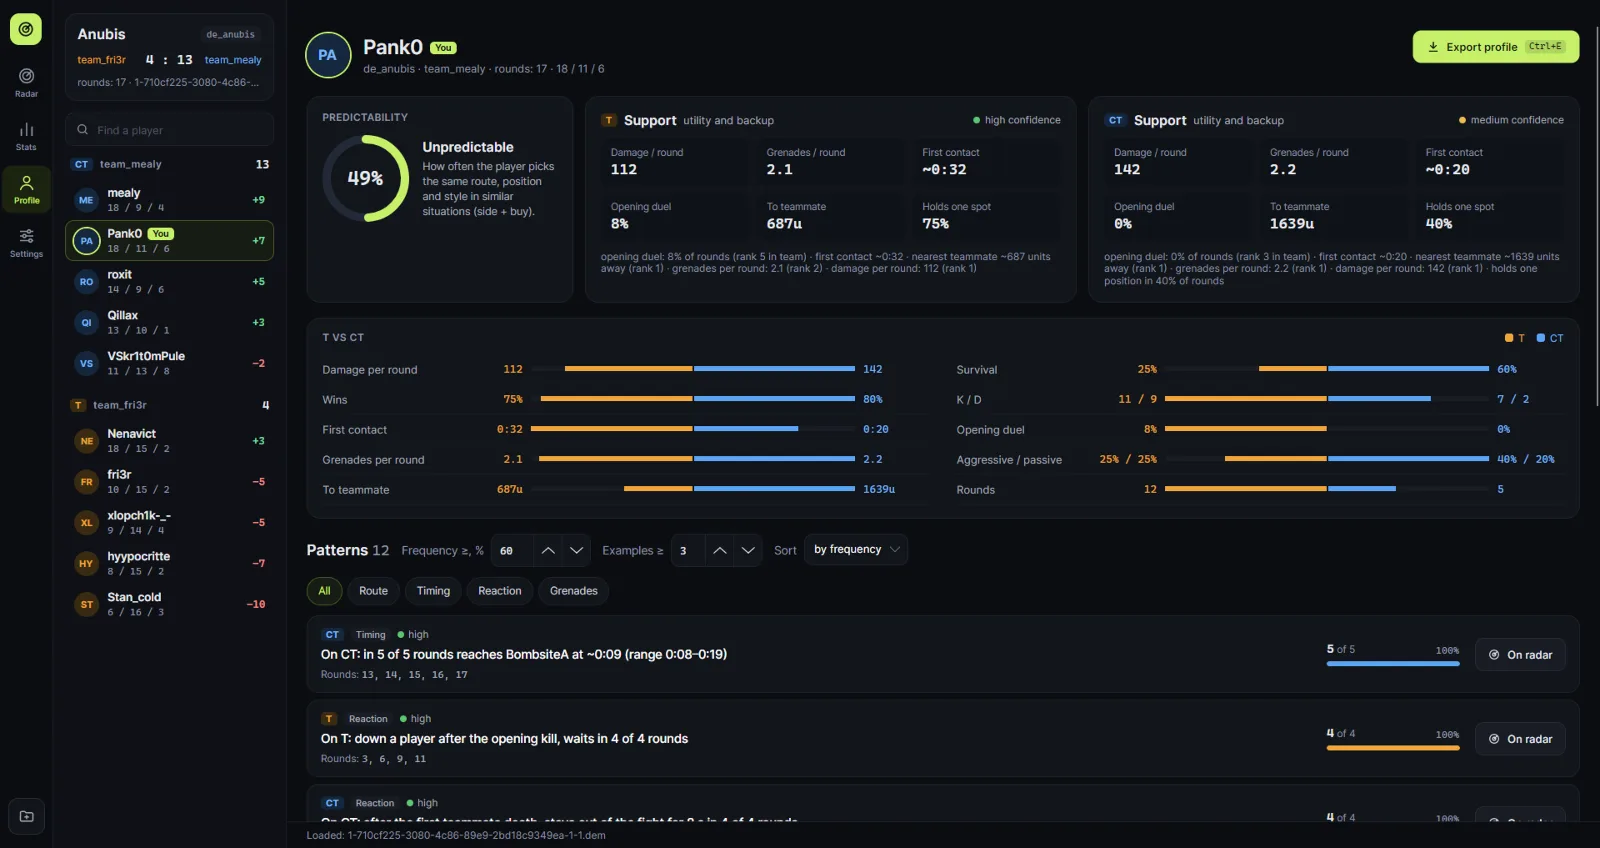Click the app logo icon
The image size is (1600, 848).
pos(26,29)
